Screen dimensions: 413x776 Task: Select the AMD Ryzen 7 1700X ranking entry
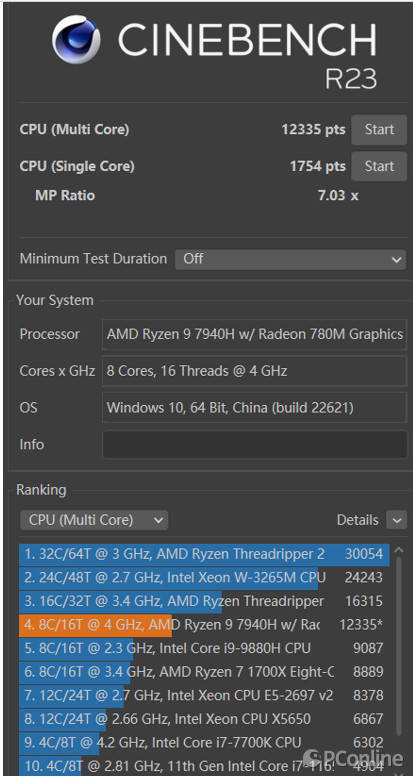point(204,672)
